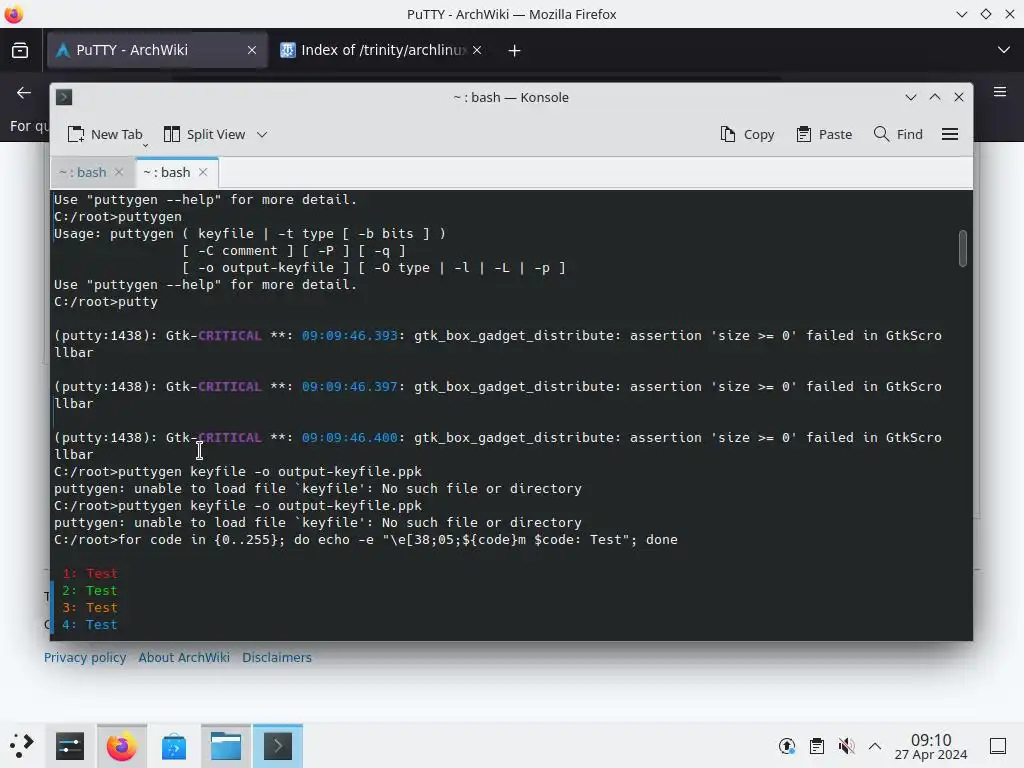Screen dimensions: 1024x768
Task: Click the Konsole terminal icon in title bar
Action: (x=64, y=97)
